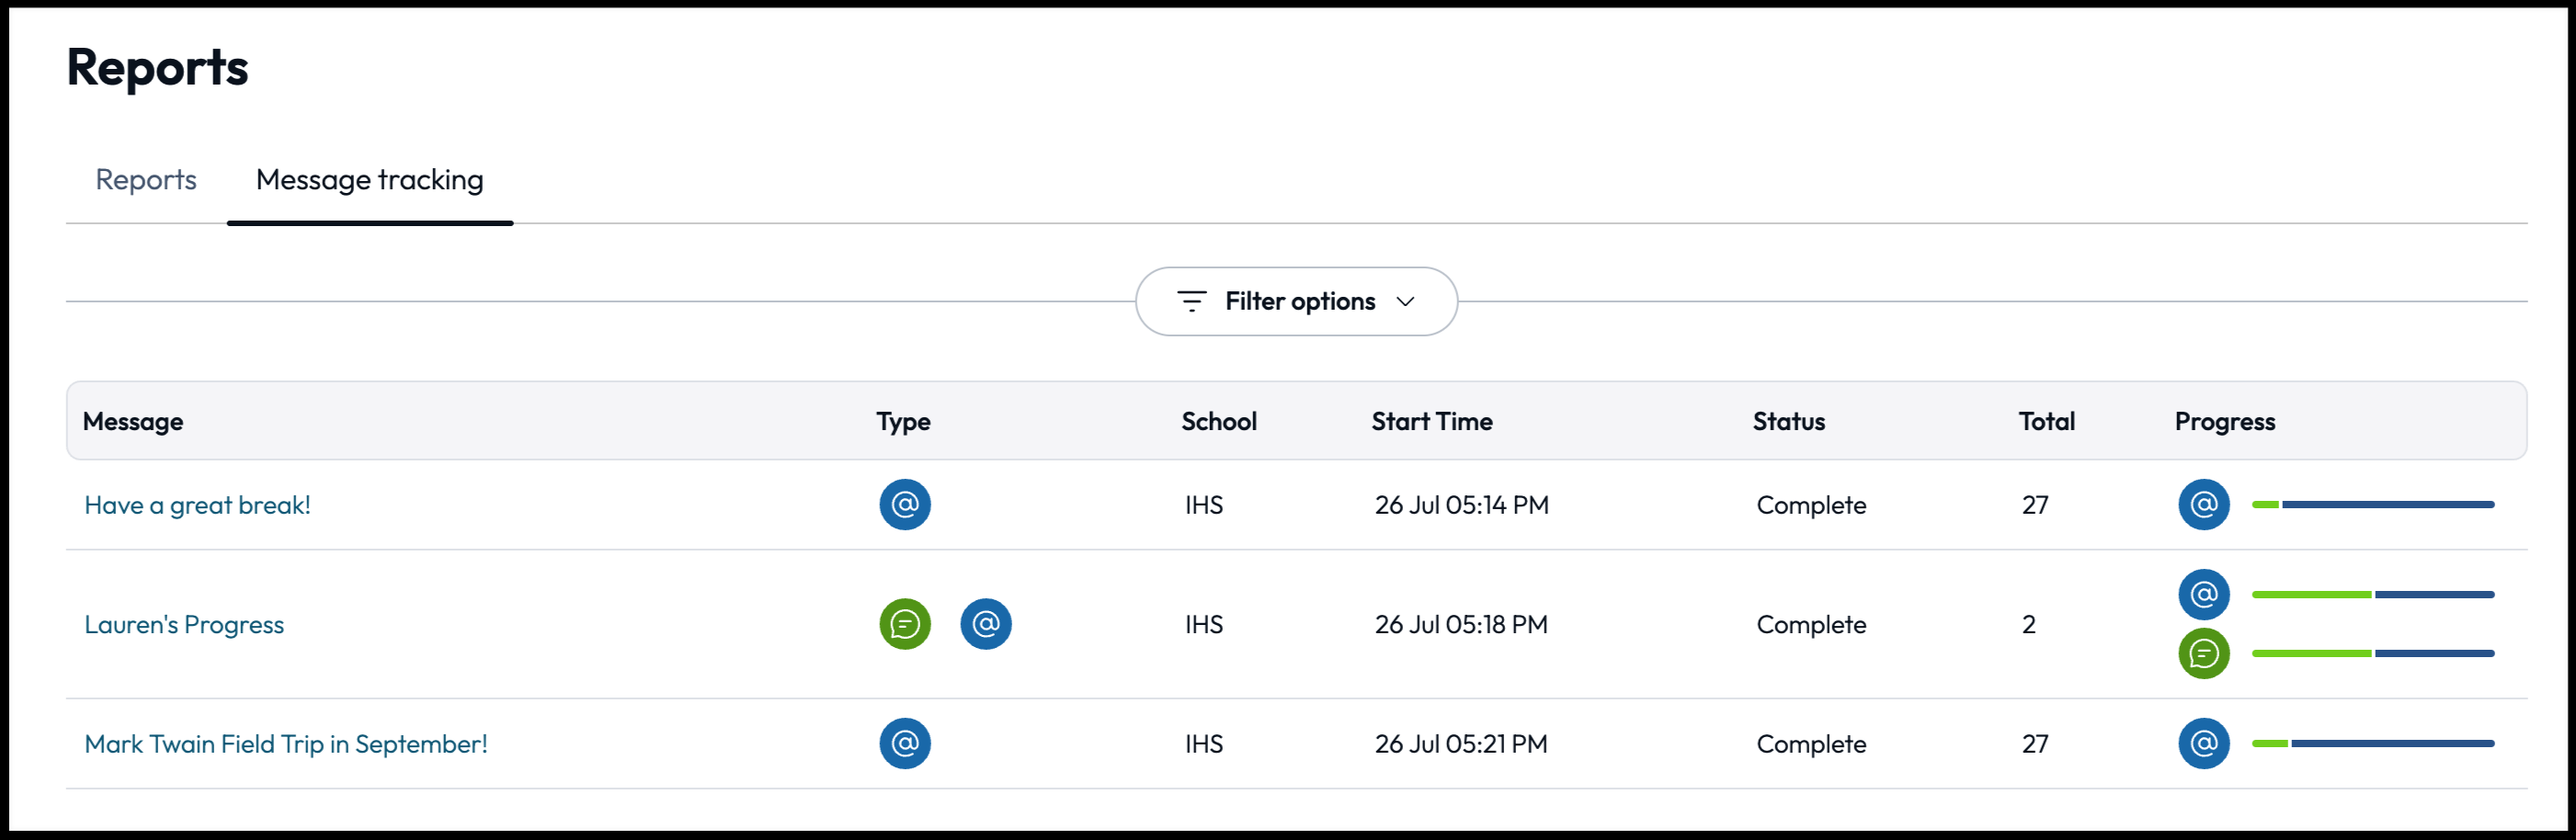Click the email type icon for 'Have a great break!'

click(x=904, y=505)
